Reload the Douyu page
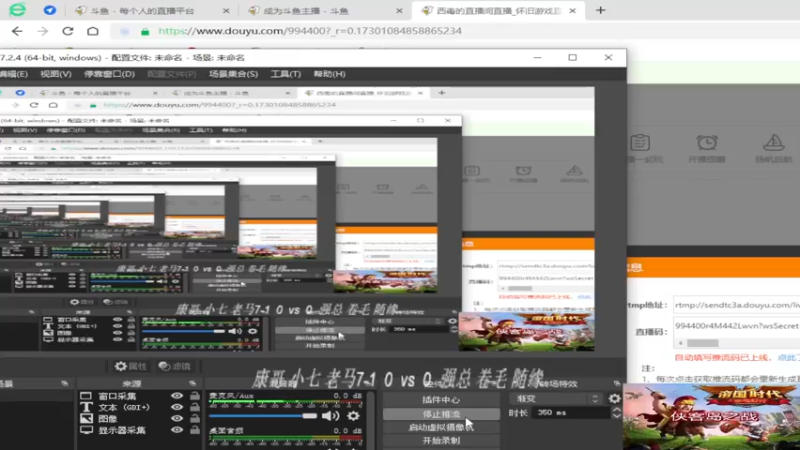Screen dimensions: 800x450 click(67, 31)
